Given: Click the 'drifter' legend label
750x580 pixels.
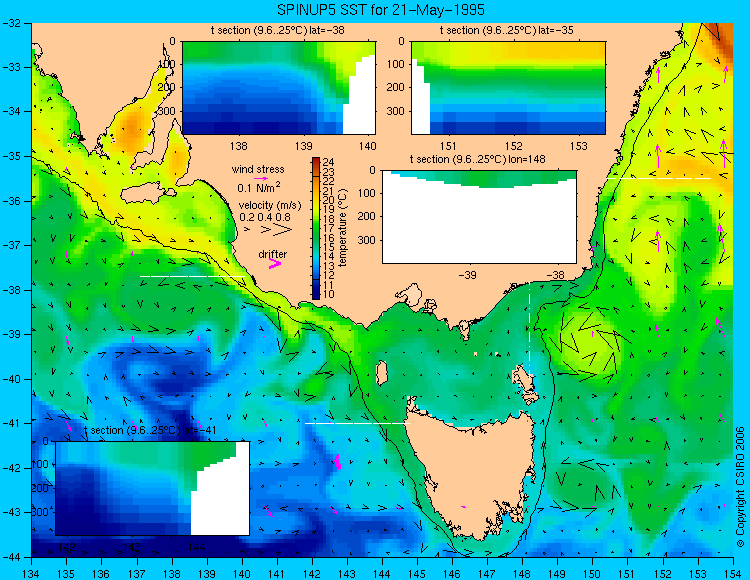Looking at the screenshot, I should tap(273, 254).
